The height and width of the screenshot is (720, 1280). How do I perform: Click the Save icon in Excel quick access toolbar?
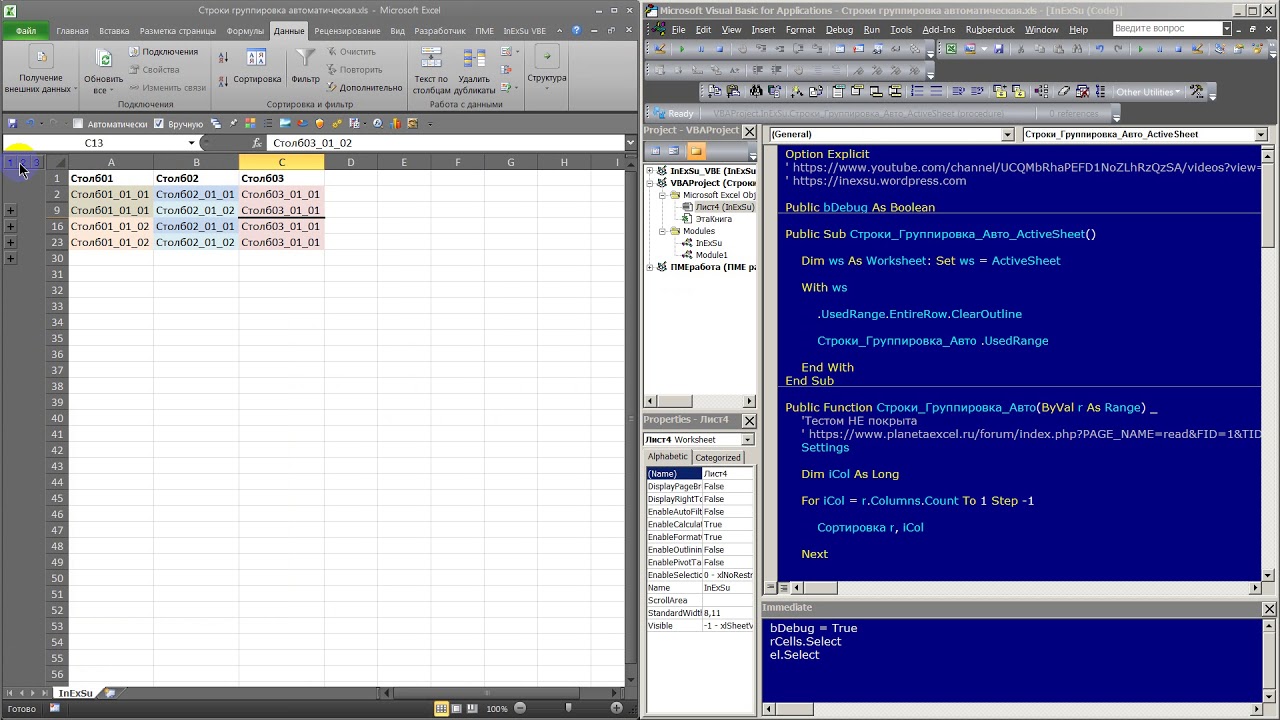(12, 123)
